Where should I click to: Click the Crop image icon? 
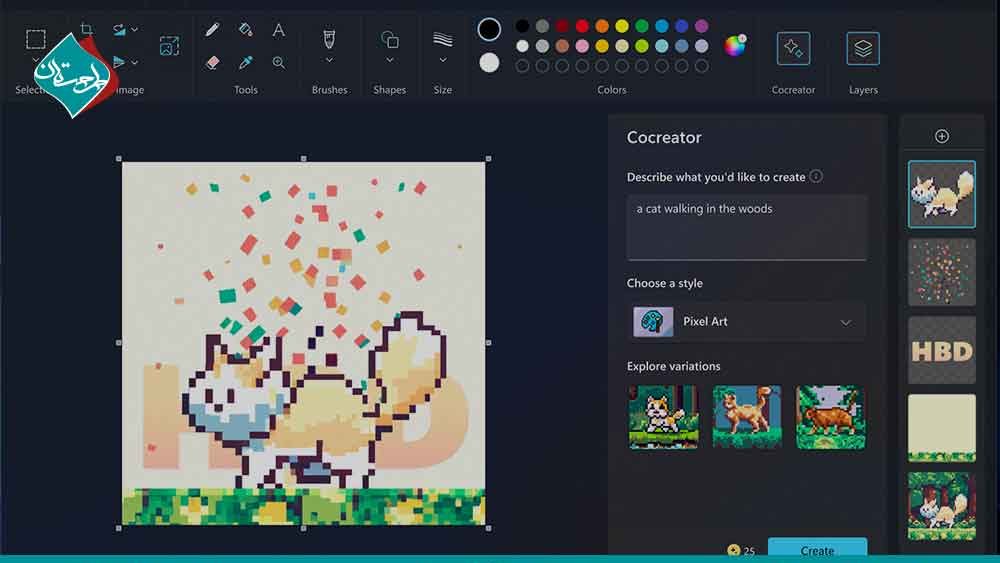[x=87, y=29]
